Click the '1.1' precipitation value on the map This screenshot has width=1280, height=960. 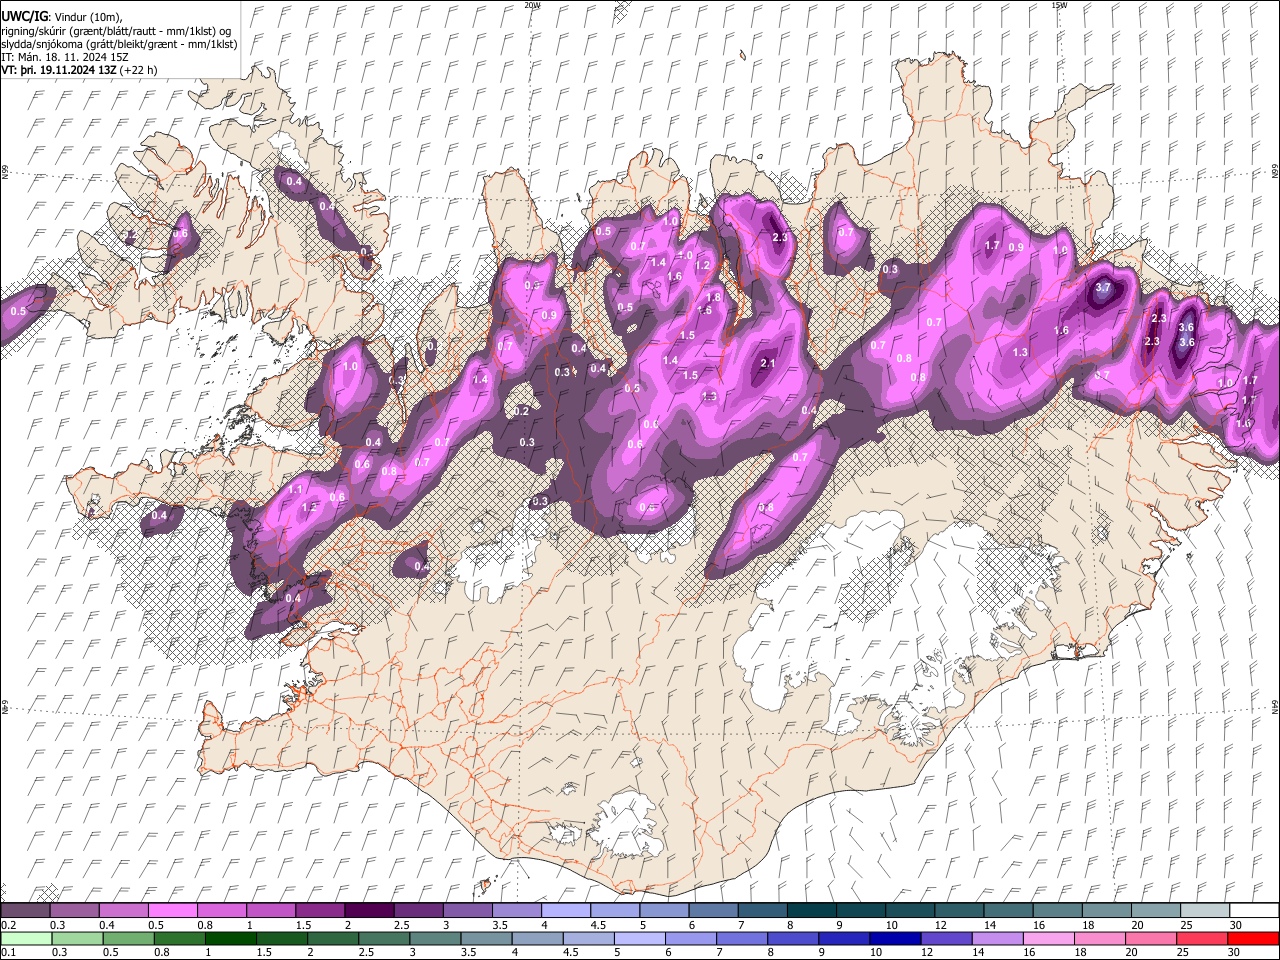[295, 490]
